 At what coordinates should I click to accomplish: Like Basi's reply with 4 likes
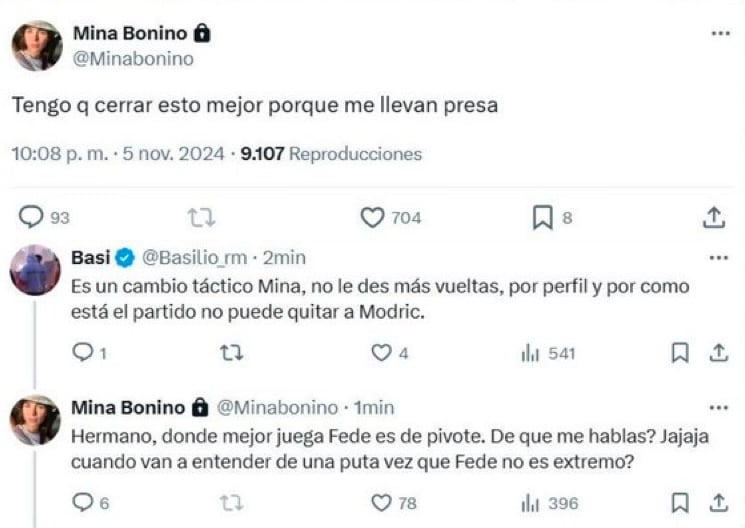381,353
